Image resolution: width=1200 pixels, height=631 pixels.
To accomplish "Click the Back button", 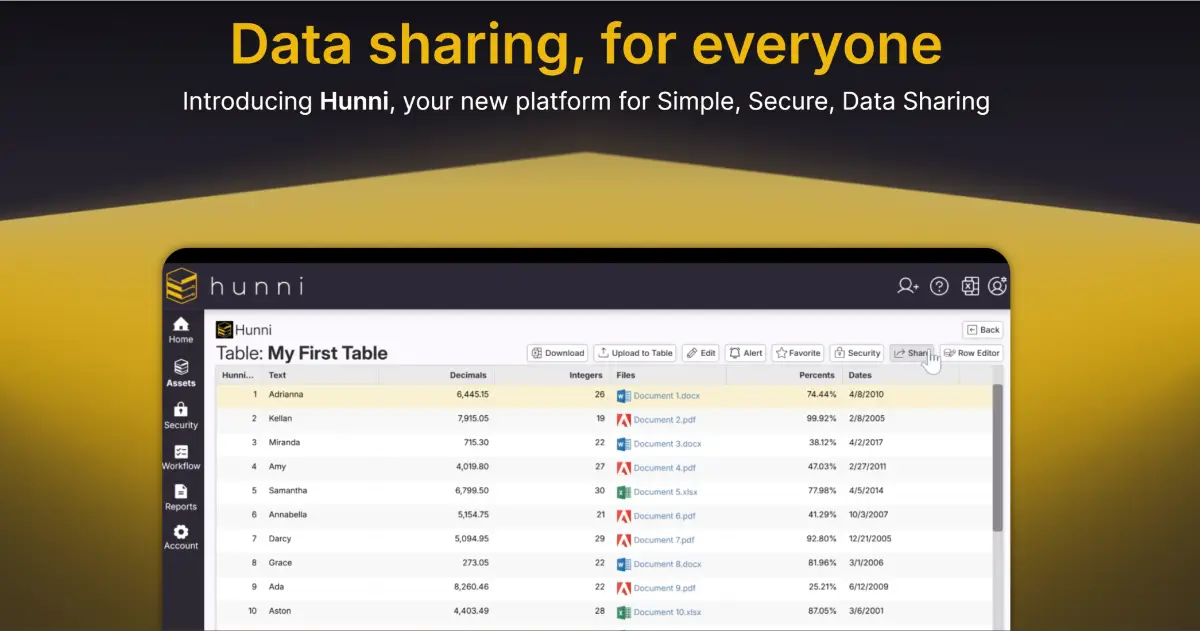I will pyautogui.click(x=982, y=329).
